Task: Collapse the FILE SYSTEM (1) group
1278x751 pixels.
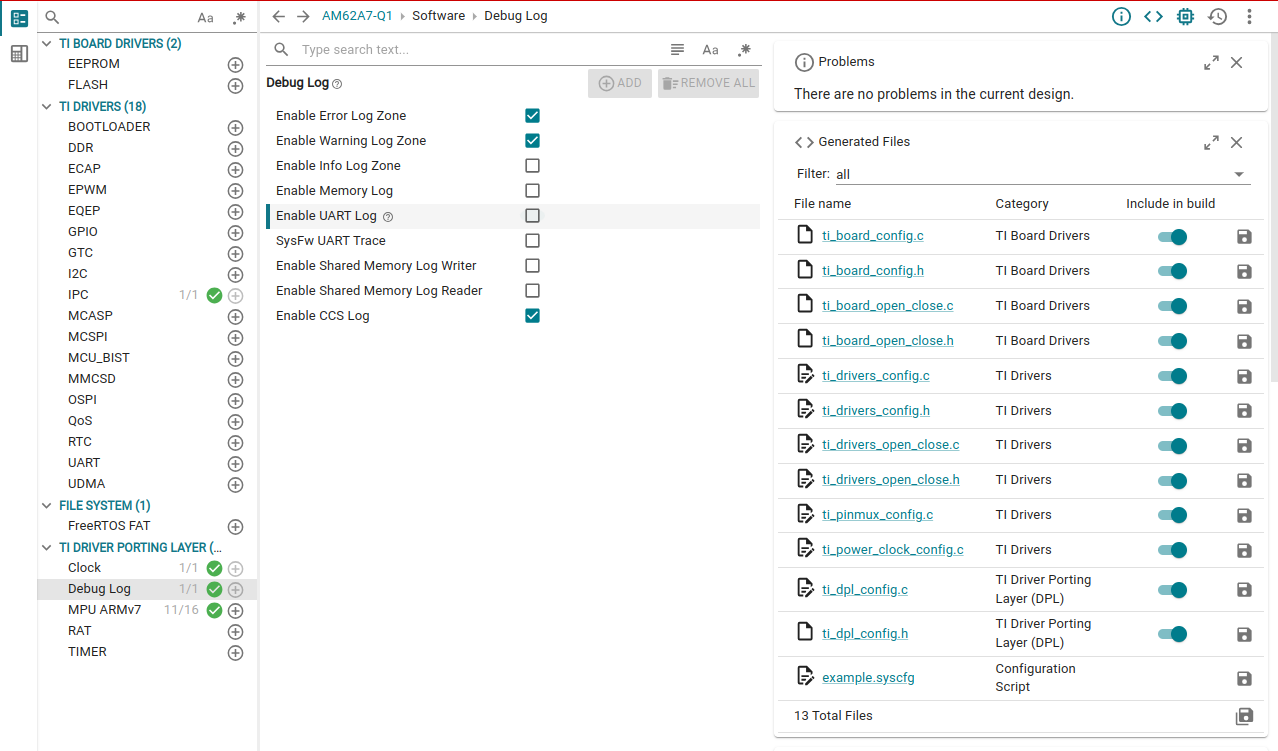Action: coord(47,506)
